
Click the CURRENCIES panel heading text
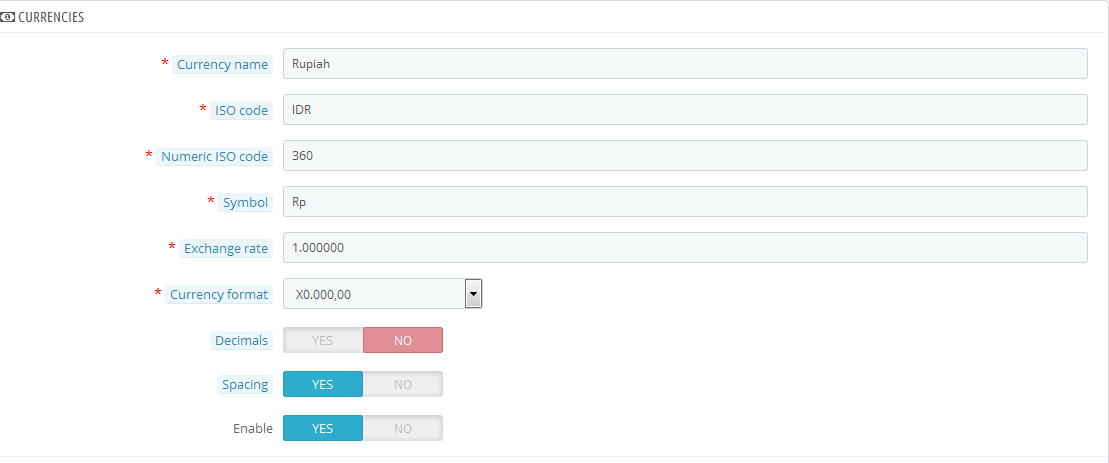[x=51, y=17]
